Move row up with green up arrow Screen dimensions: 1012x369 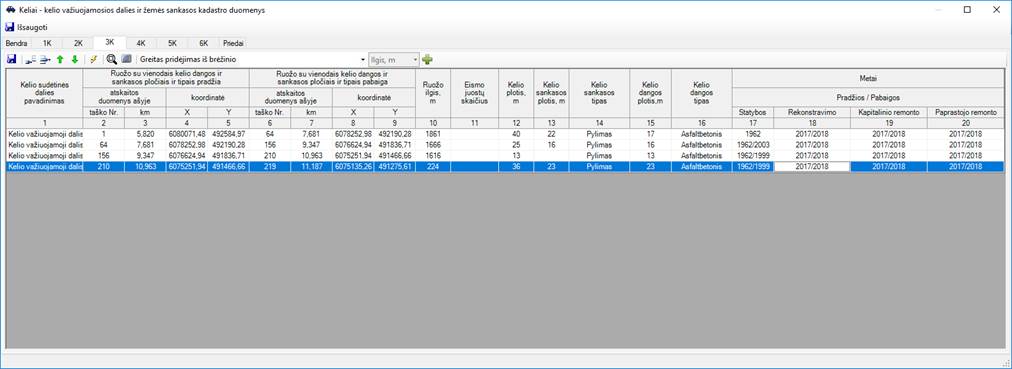click(x=60, y=59)
